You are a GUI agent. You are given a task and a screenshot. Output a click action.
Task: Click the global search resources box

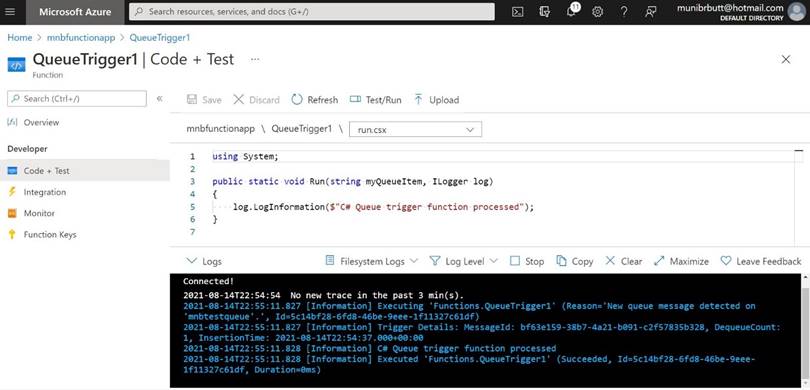point(311,11)
